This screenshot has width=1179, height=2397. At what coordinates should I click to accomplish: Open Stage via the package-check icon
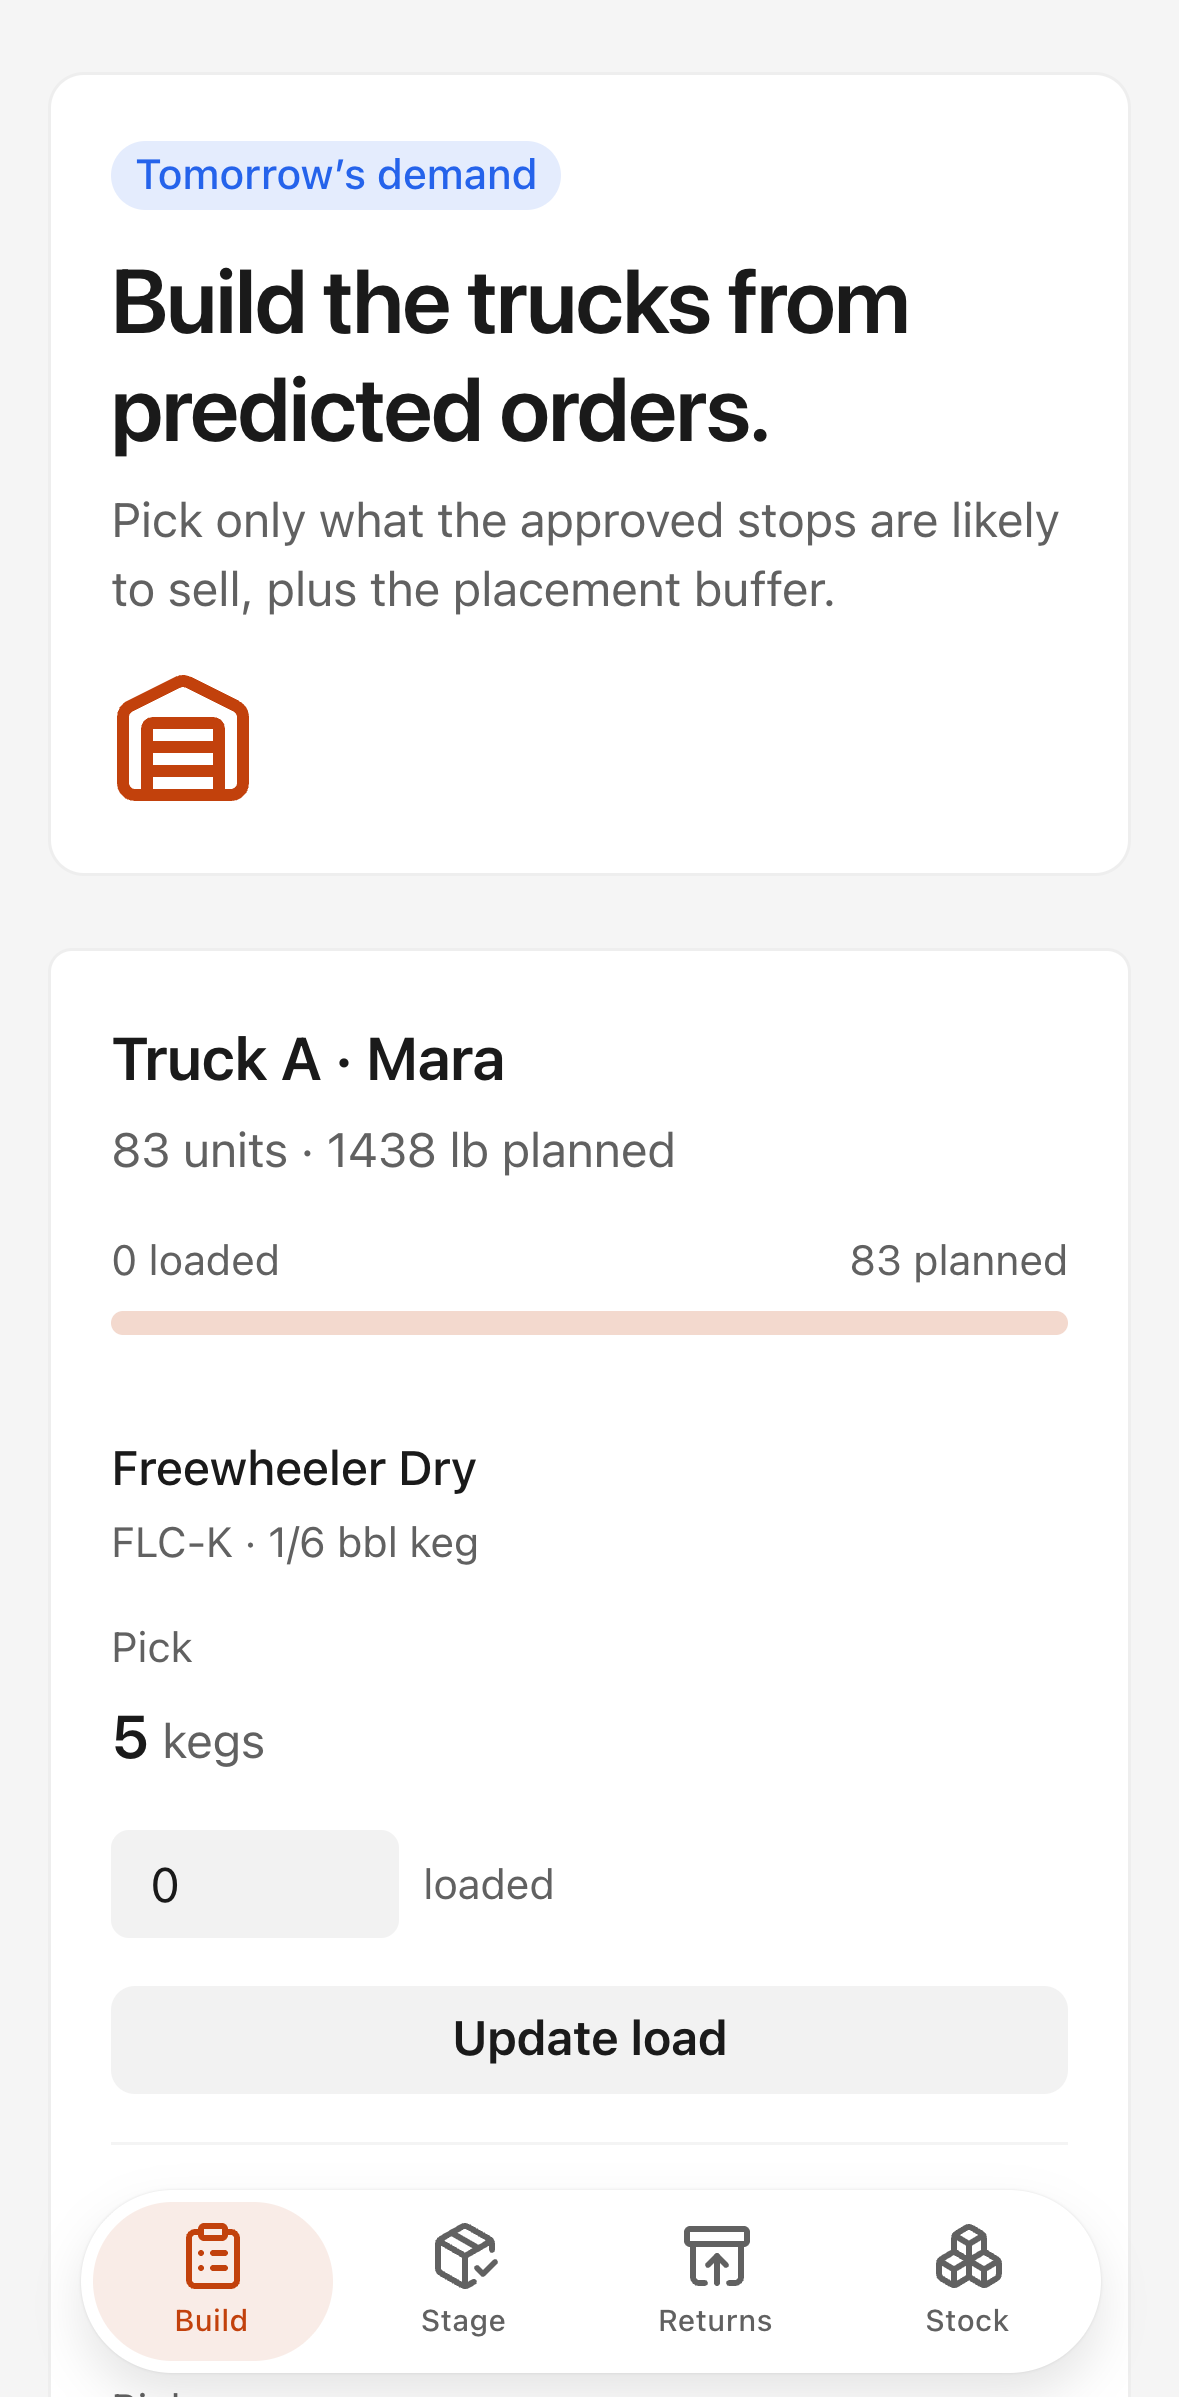[x=464, y=2256]
